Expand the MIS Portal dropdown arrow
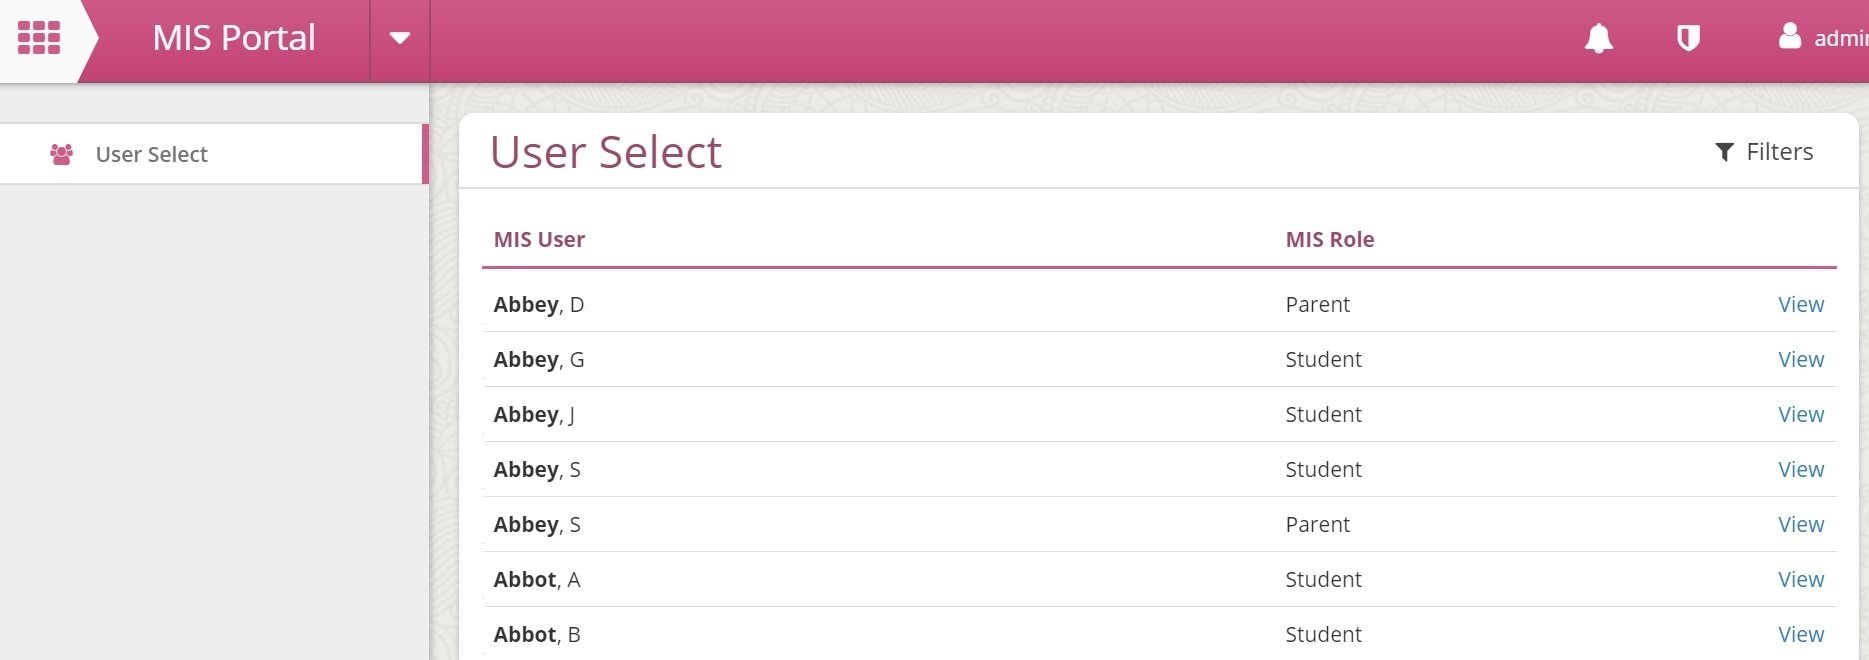 coord(400,39)
